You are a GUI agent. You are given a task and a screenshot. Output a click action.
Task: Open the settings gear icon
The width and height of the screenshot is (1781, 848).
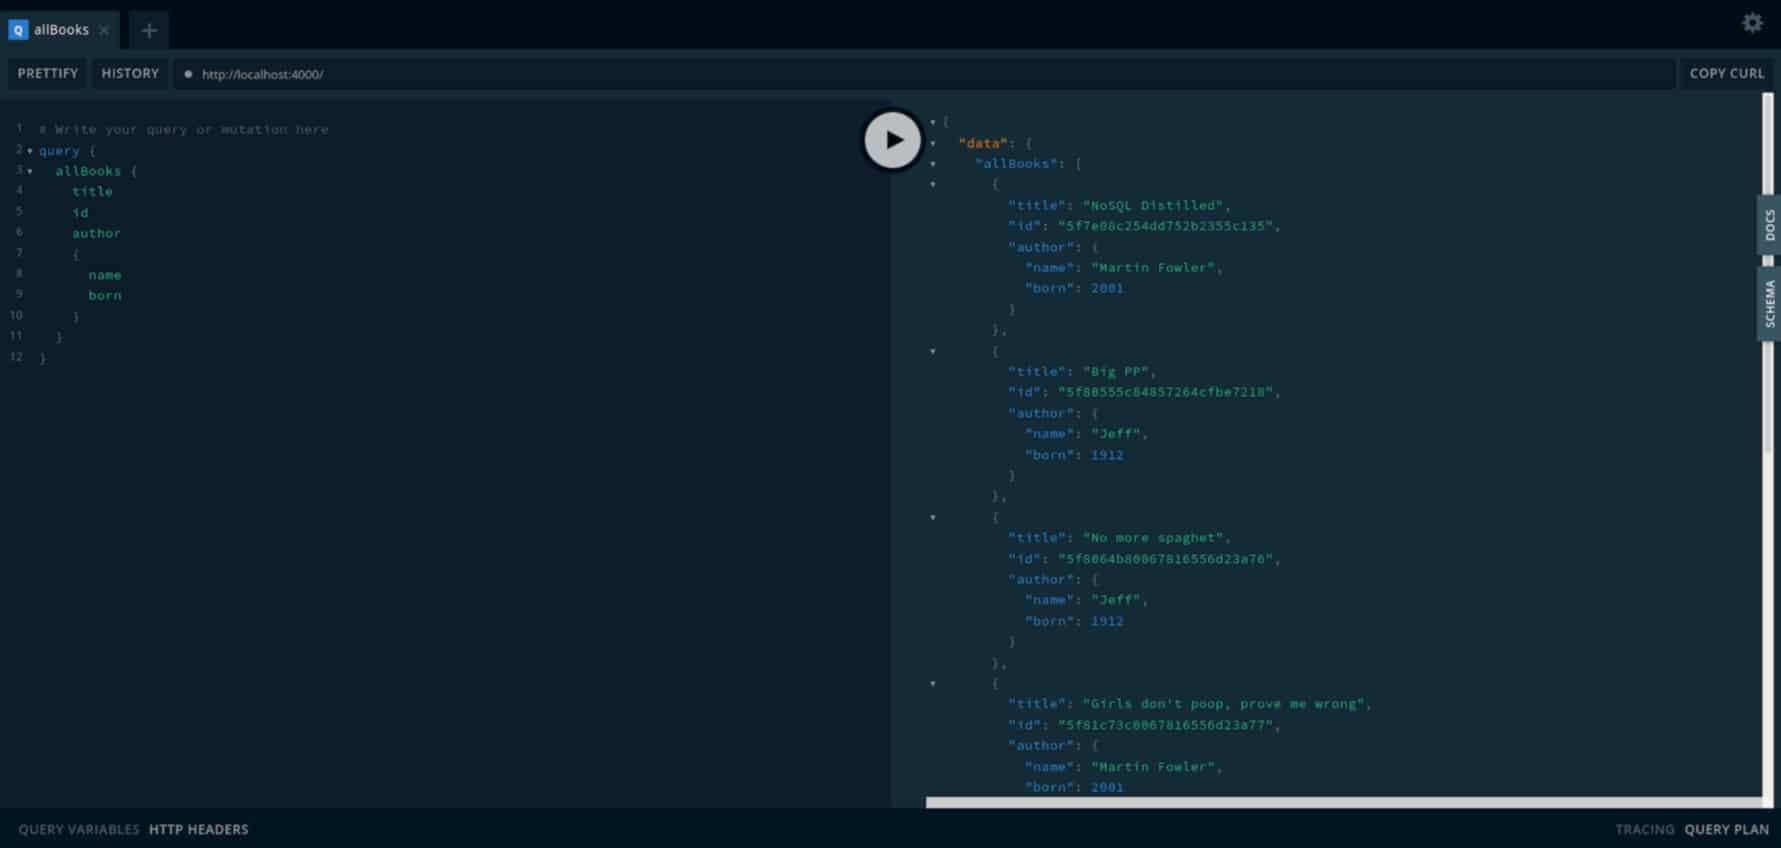click(1752, 23)
